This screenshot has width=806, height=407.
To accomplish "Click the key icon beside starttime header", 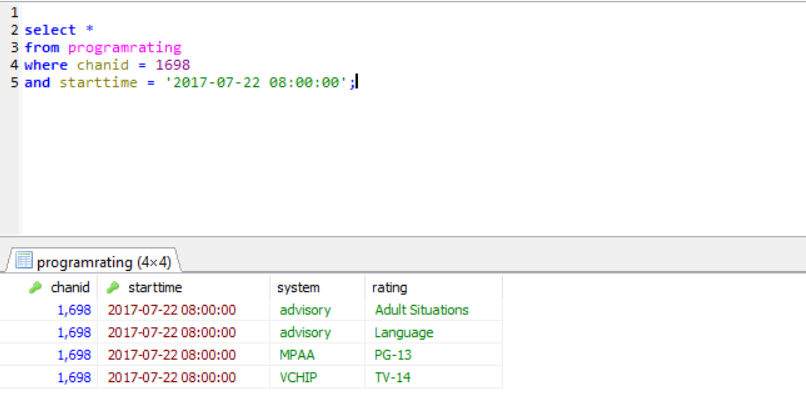I will (x=113, y=288).
